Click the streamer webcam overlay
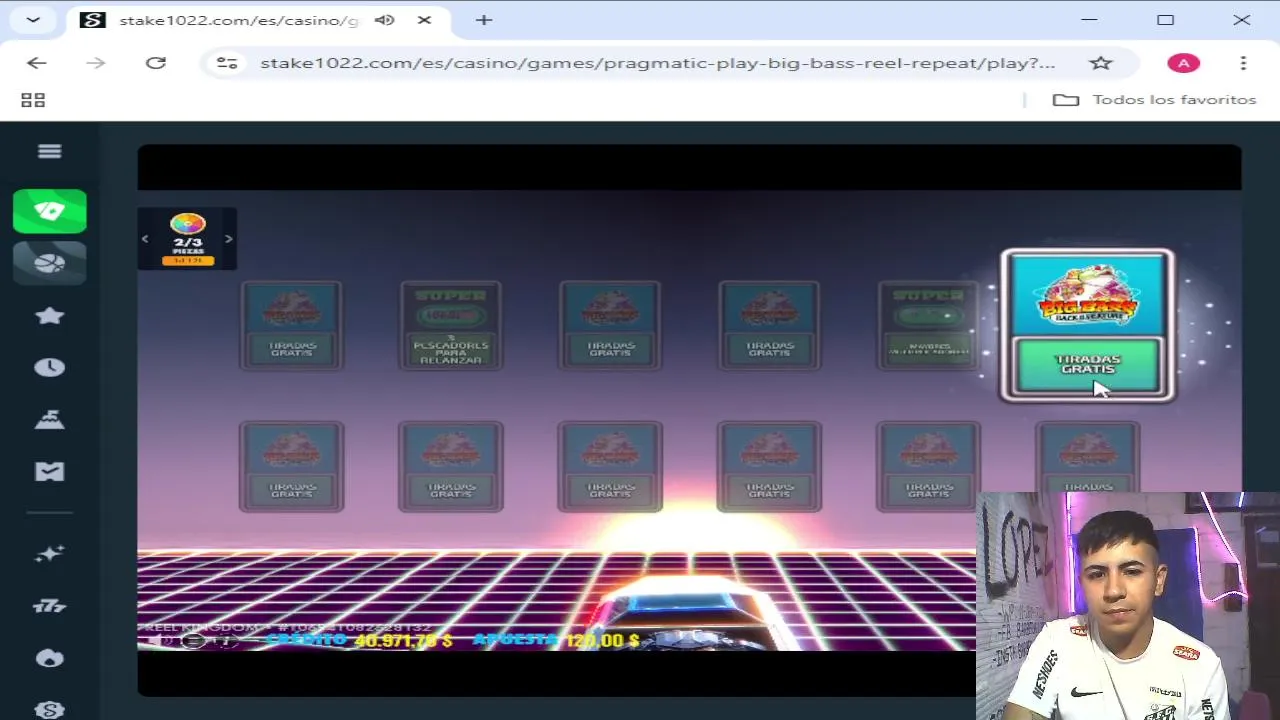This screenshot has height=720, width=1280. coord(1128,605)
